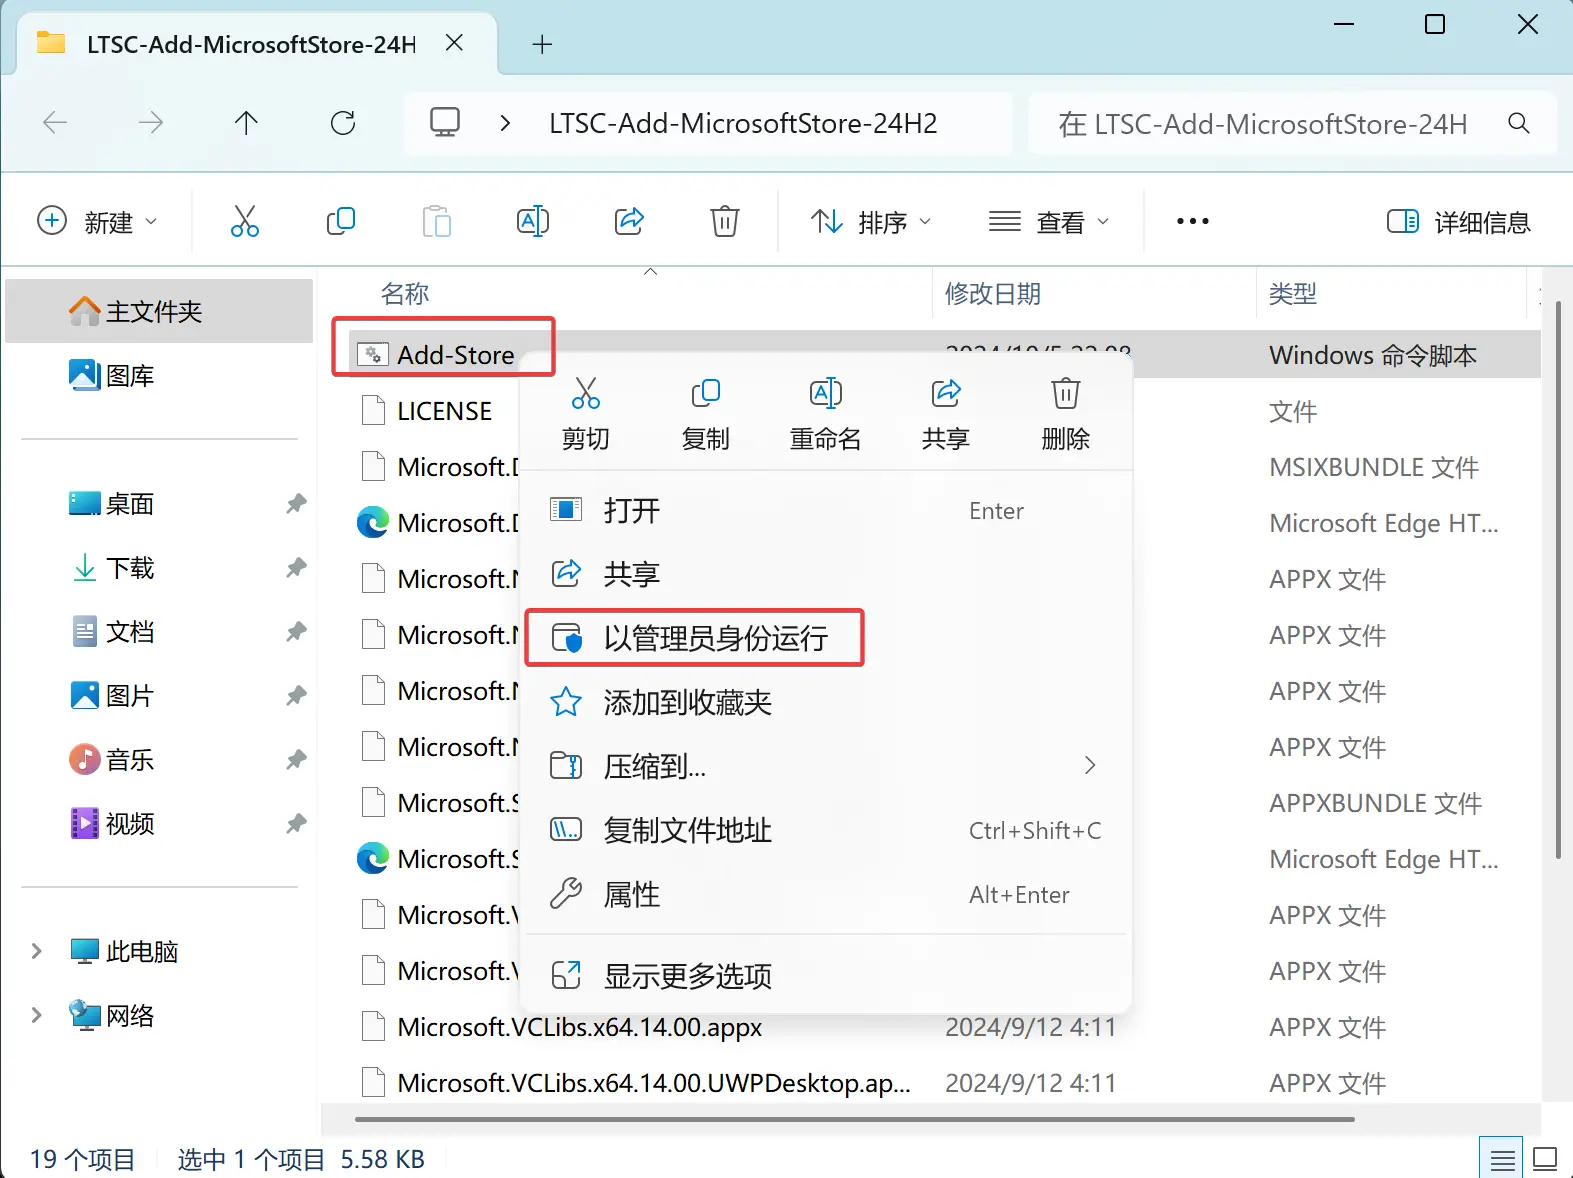Viewport: 1573px width, 1178px height.
Task: Select 添加到收藏夹 in the context menu
Action: pos(826,702)
